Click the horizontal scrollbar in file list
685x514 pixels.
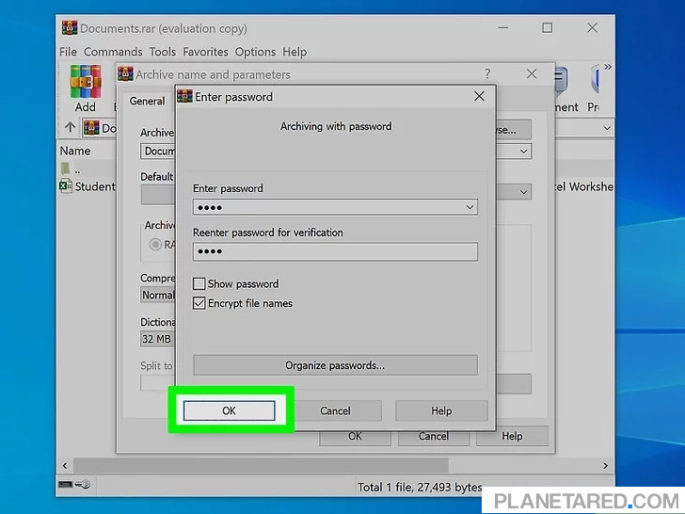pos(330,464)
